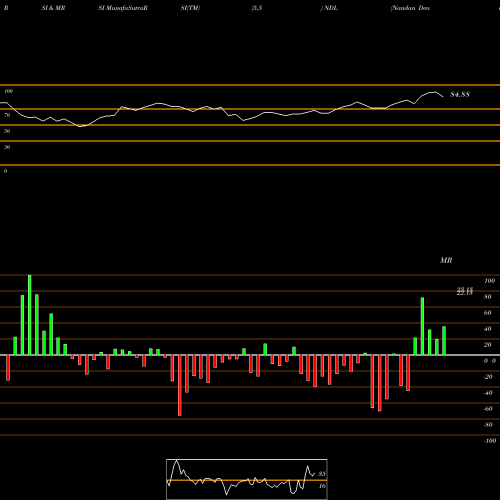500x500 pixels.
Task: Click the ') NDL' symbol text
Action: (329, 8)
